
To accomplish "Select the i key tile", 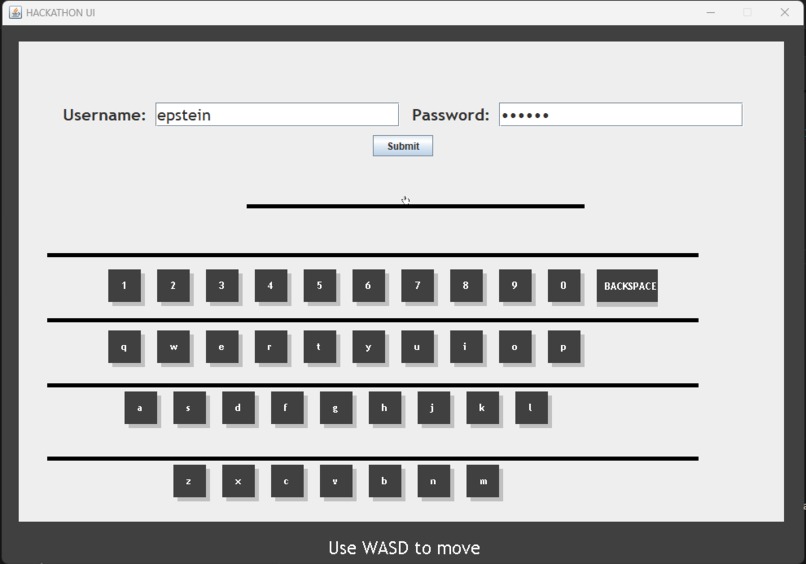I will pos(466,347).
